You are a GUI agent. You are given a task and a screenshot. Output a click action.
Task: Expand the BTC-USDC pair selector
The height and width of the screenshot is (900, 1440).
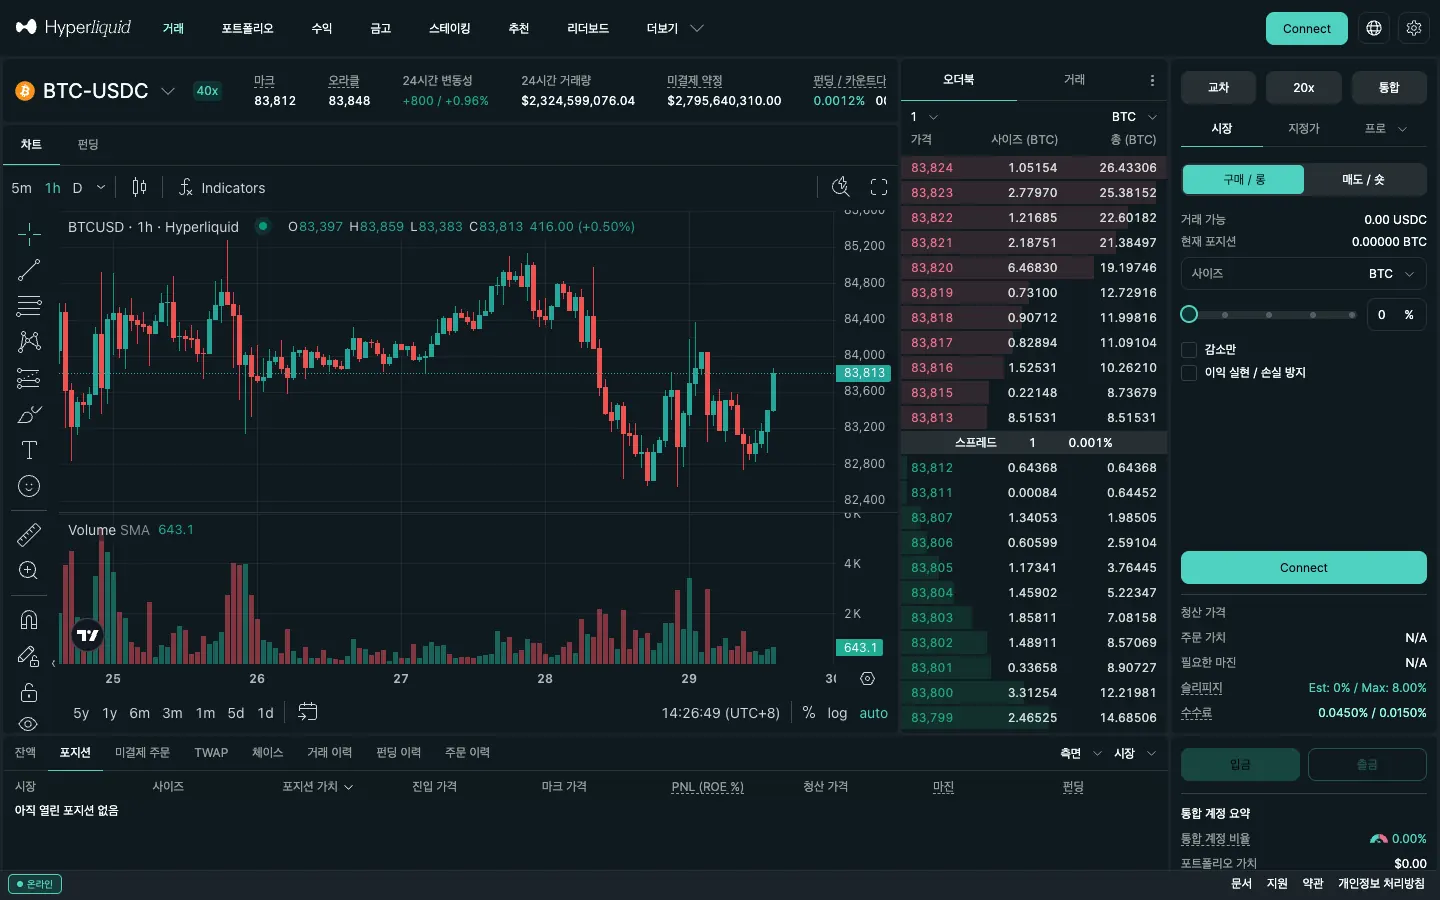[168, 91]
